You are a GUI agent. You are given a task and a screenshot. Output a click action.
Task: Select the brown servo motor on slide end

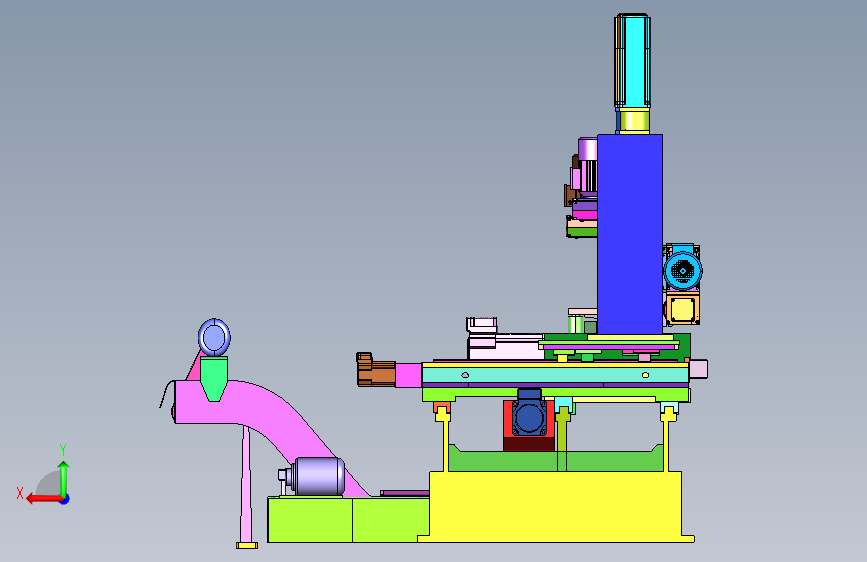375,370
